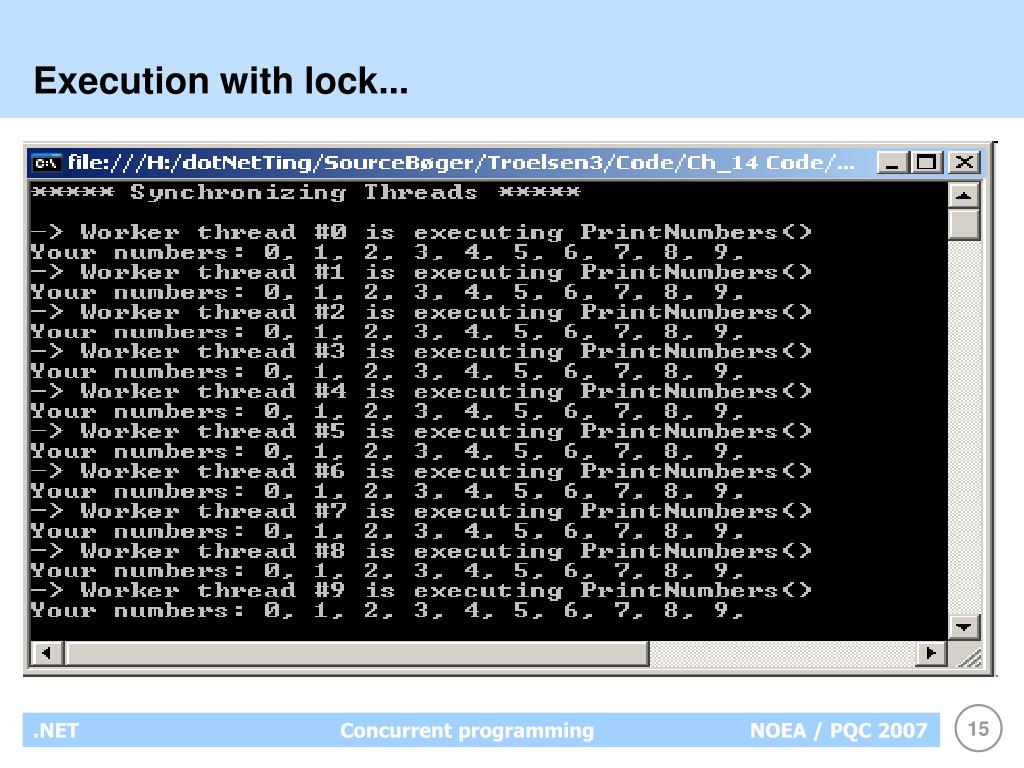Click the 'Worker thread #7' output line
The image size is (1024, 768).
pyautogui.click(x=421, y=511)
